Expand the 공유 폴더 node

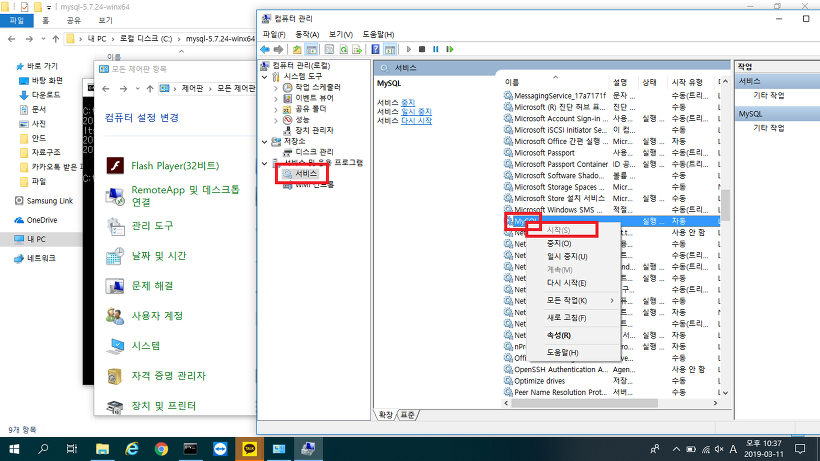point(276,109)
